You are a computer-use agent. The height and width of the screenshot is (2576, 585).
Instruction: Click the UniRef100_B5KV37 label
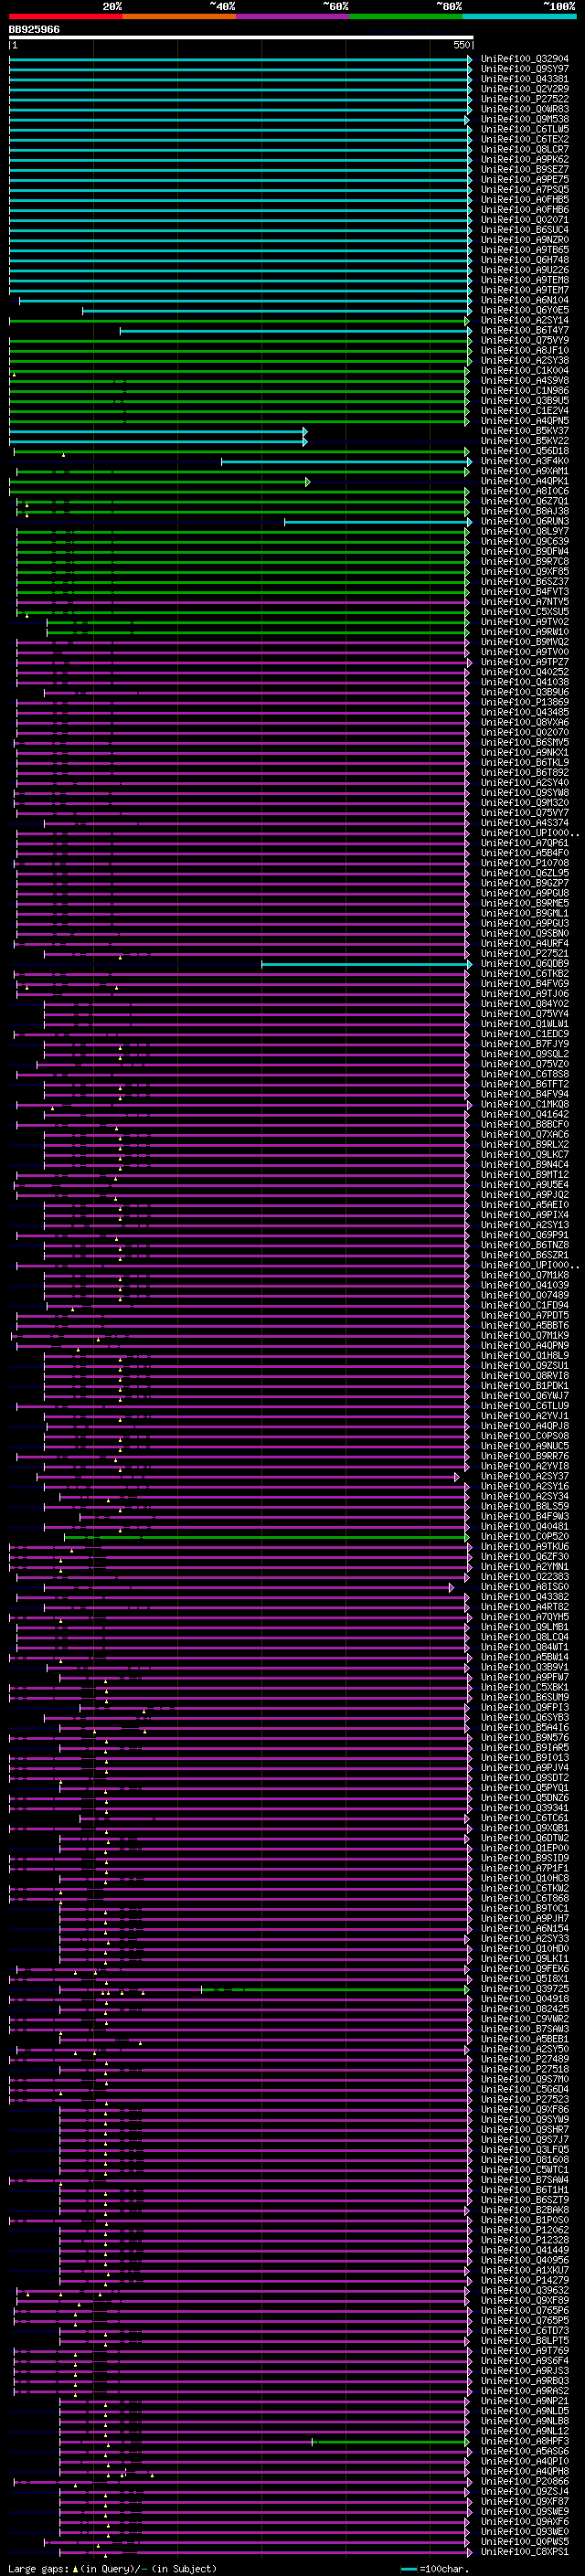(x=524, y=431)
